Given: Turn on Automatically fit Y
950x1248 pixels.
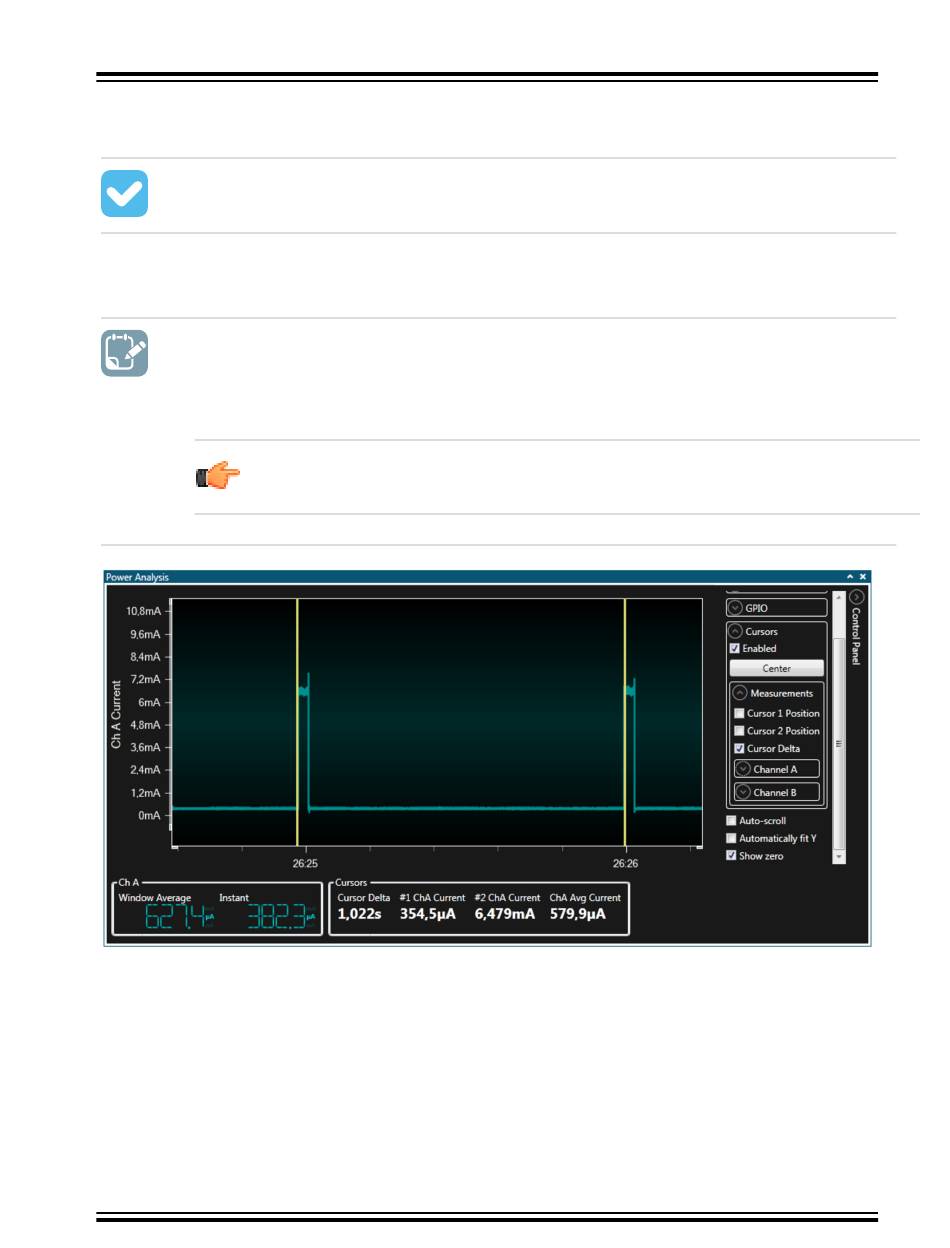Looking at the screenshot, I should pos(731,838).
